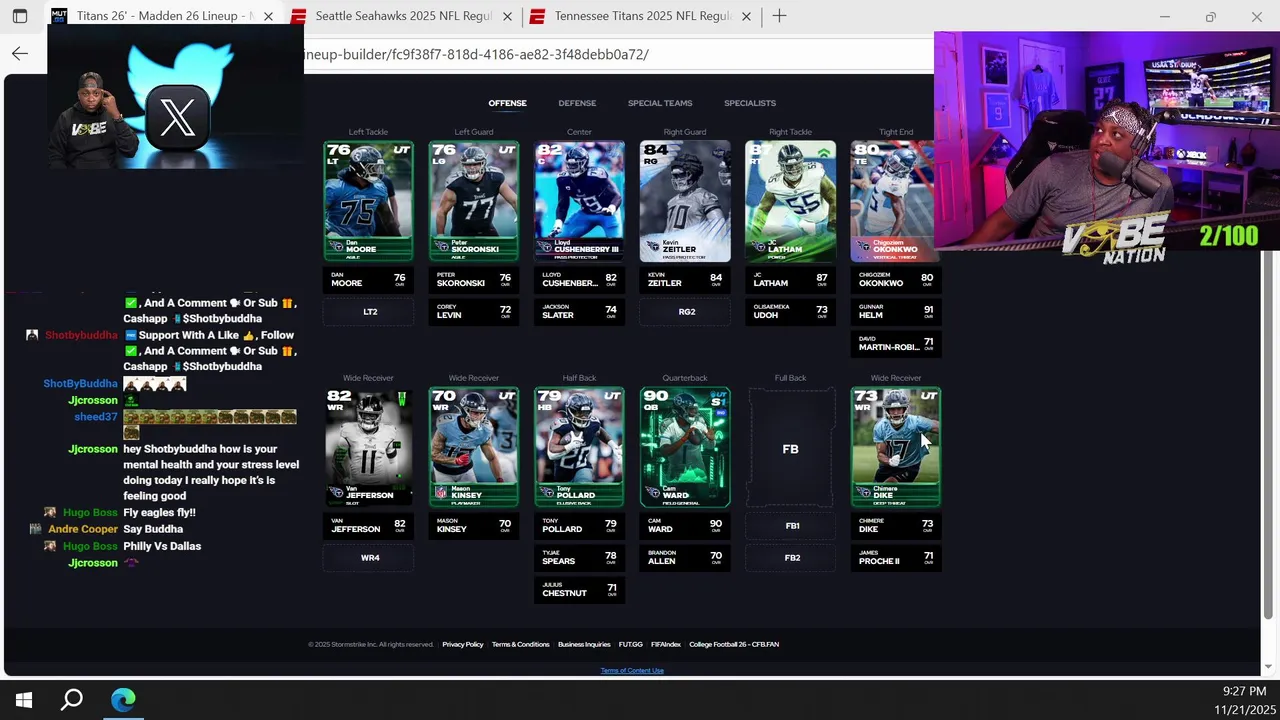1280x720 pixels.
Task: Open College Football 26 - CFB.FAN link
Action: coord(734,644)
